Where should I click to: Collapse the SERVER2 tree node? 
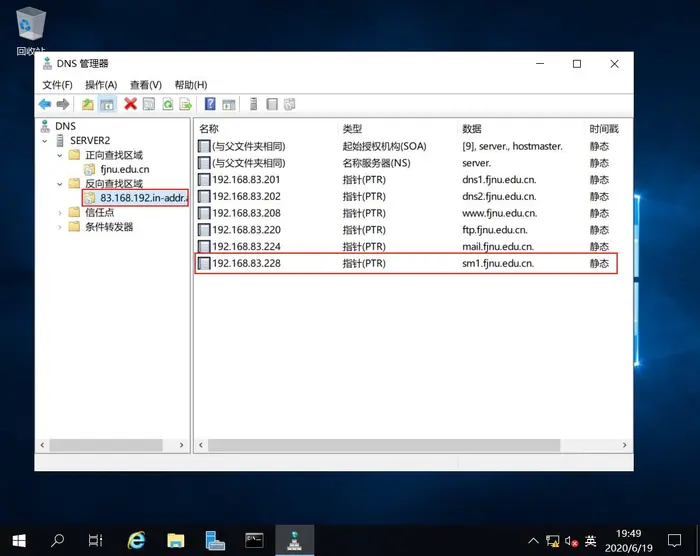[x=45, y=141]
